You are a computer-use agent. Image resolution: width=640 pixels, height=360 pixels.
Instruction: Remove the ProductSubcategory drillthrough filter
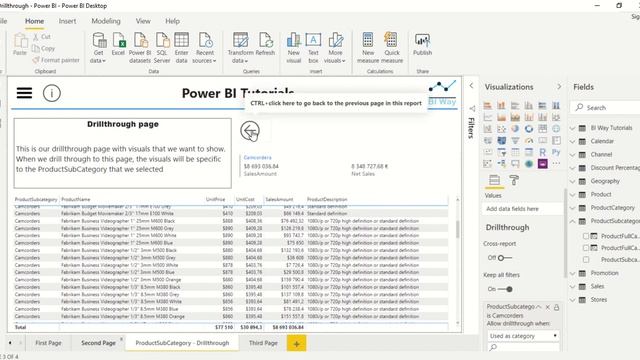548,307
